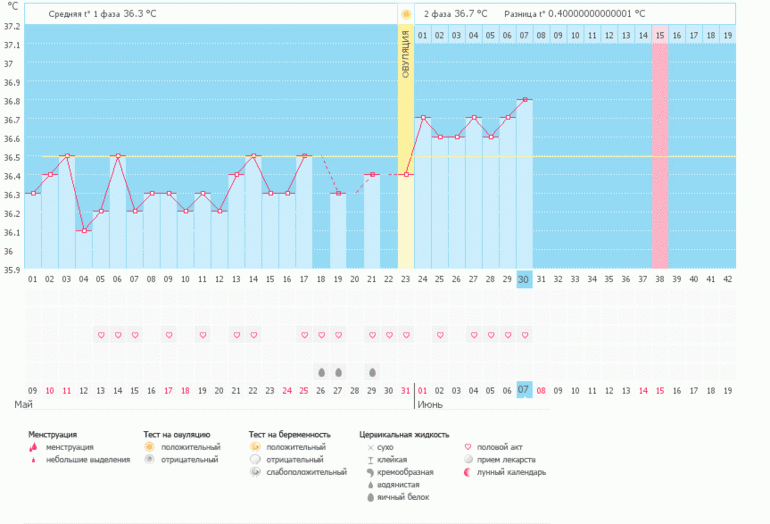This screenshot has height=524, width=770.
Task: Click the 'Менструация' legend heading
Action: click(x=53, y=435)
